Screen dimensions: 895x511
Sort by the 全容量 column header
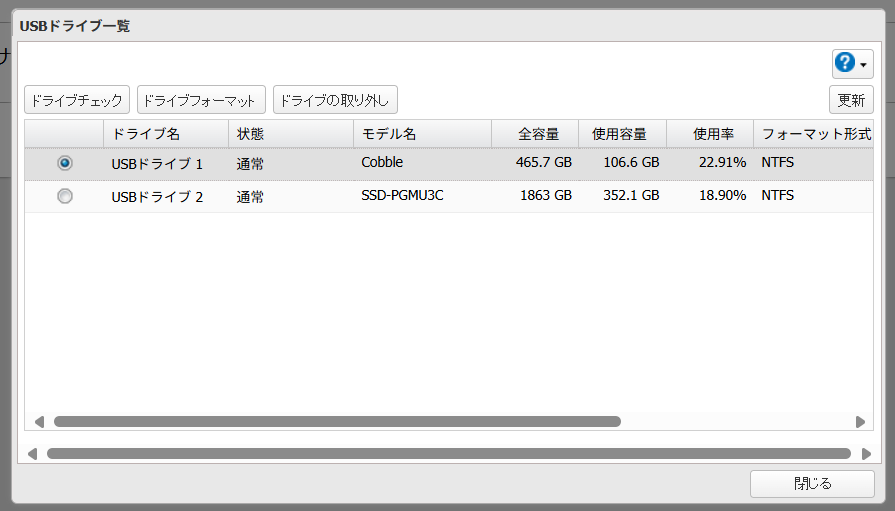pyautogui.click(x=535, y=134)
